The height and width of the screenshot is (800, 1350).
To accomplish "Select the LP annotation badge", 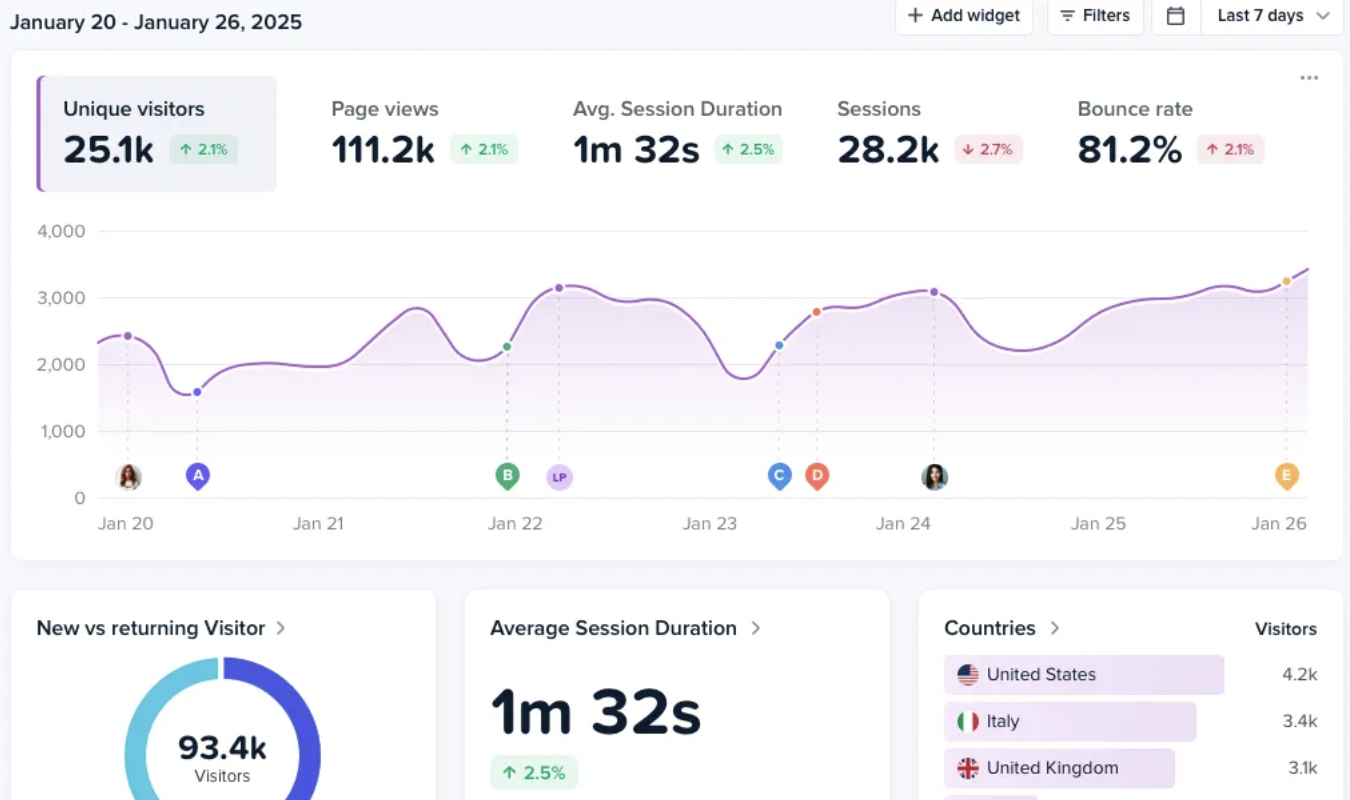I will point(559,477).
